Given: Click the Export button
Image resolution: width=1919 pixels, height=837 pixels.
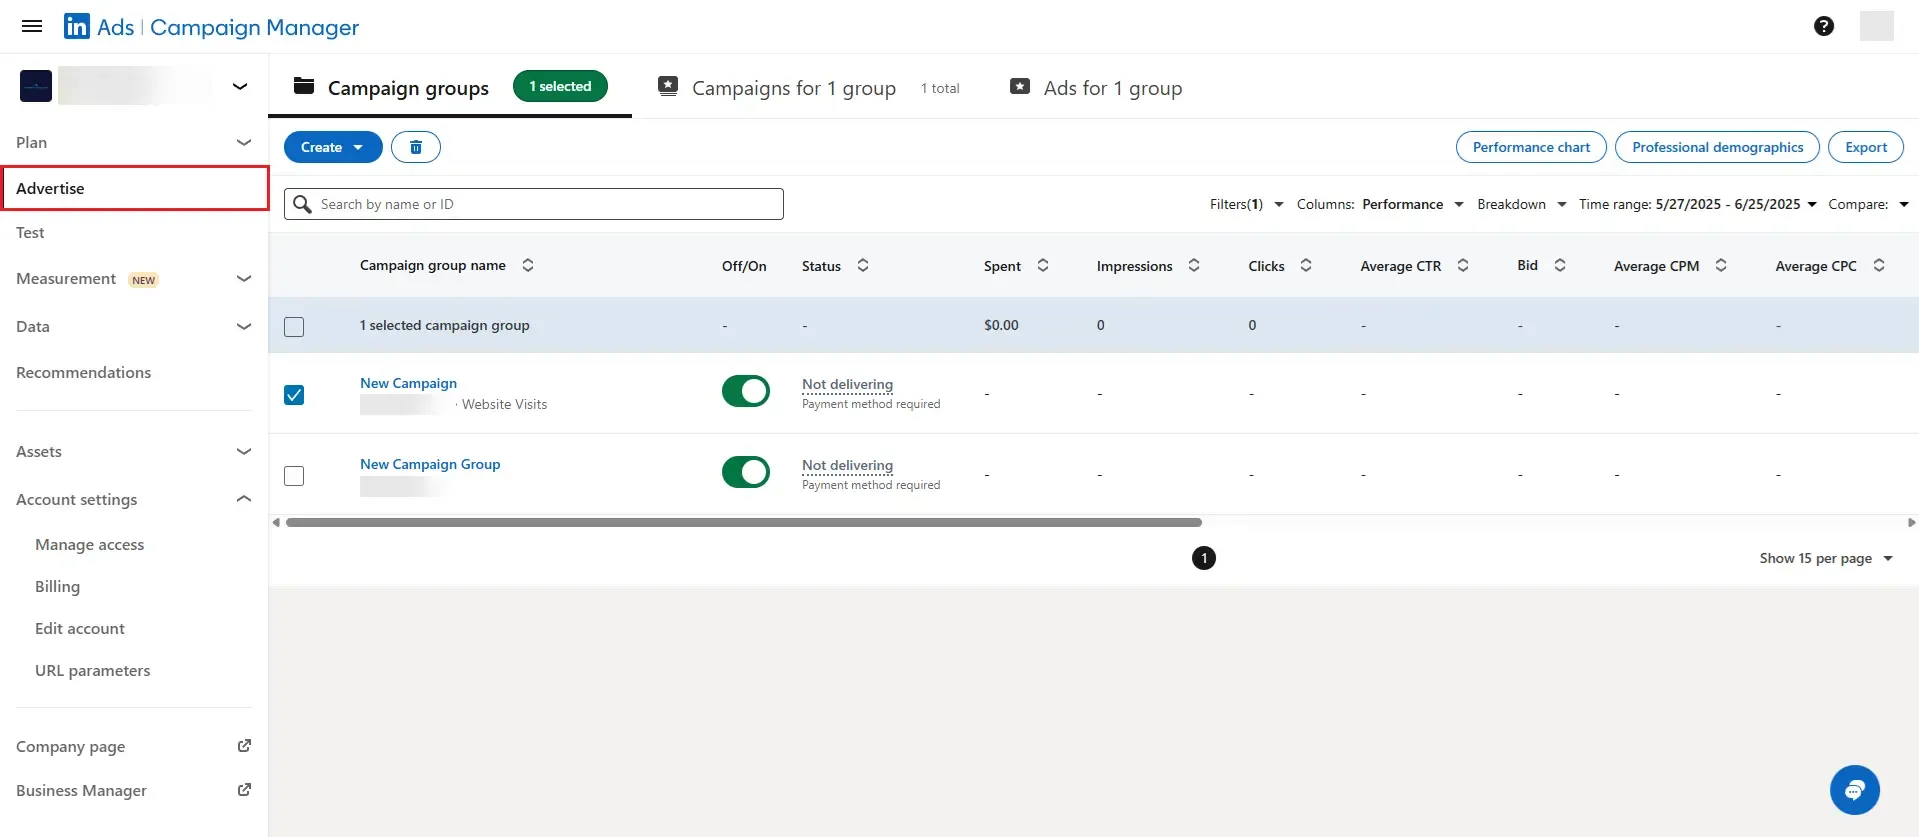Looking at the screenshot, I should [1865, 147].
